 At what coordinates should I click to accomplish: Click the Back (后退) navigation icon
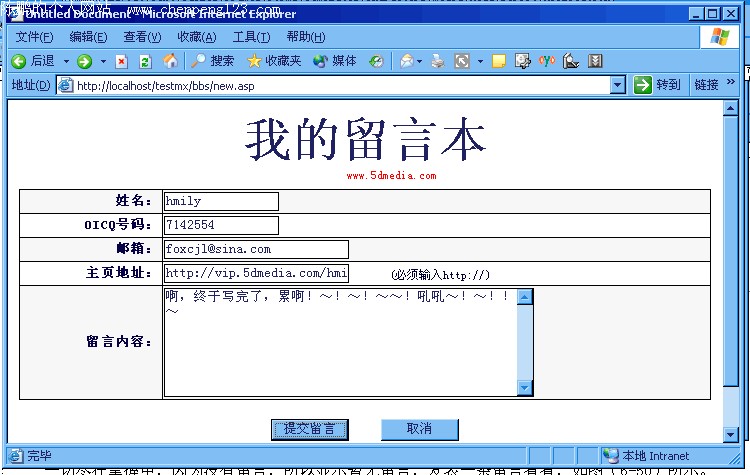point(19,61)
